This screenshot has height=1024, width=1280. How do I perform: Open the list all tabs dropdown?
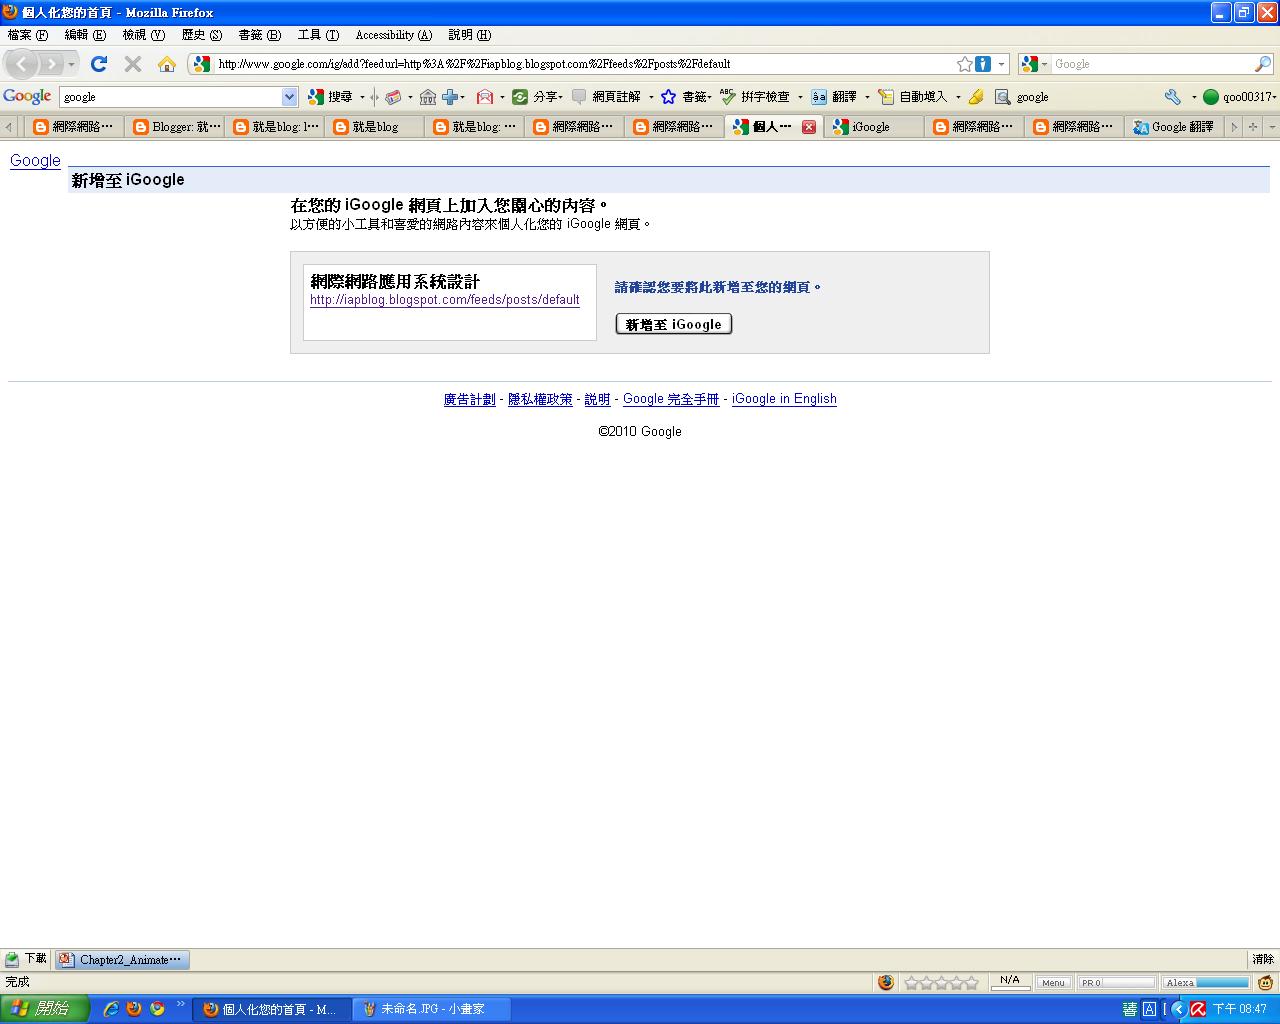(x=1272, y=127)
